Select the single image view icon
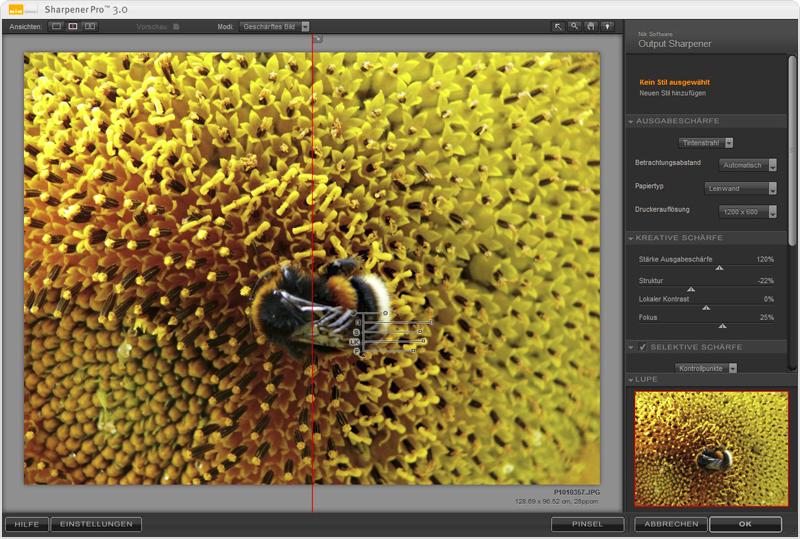 [x=56, y=27]
